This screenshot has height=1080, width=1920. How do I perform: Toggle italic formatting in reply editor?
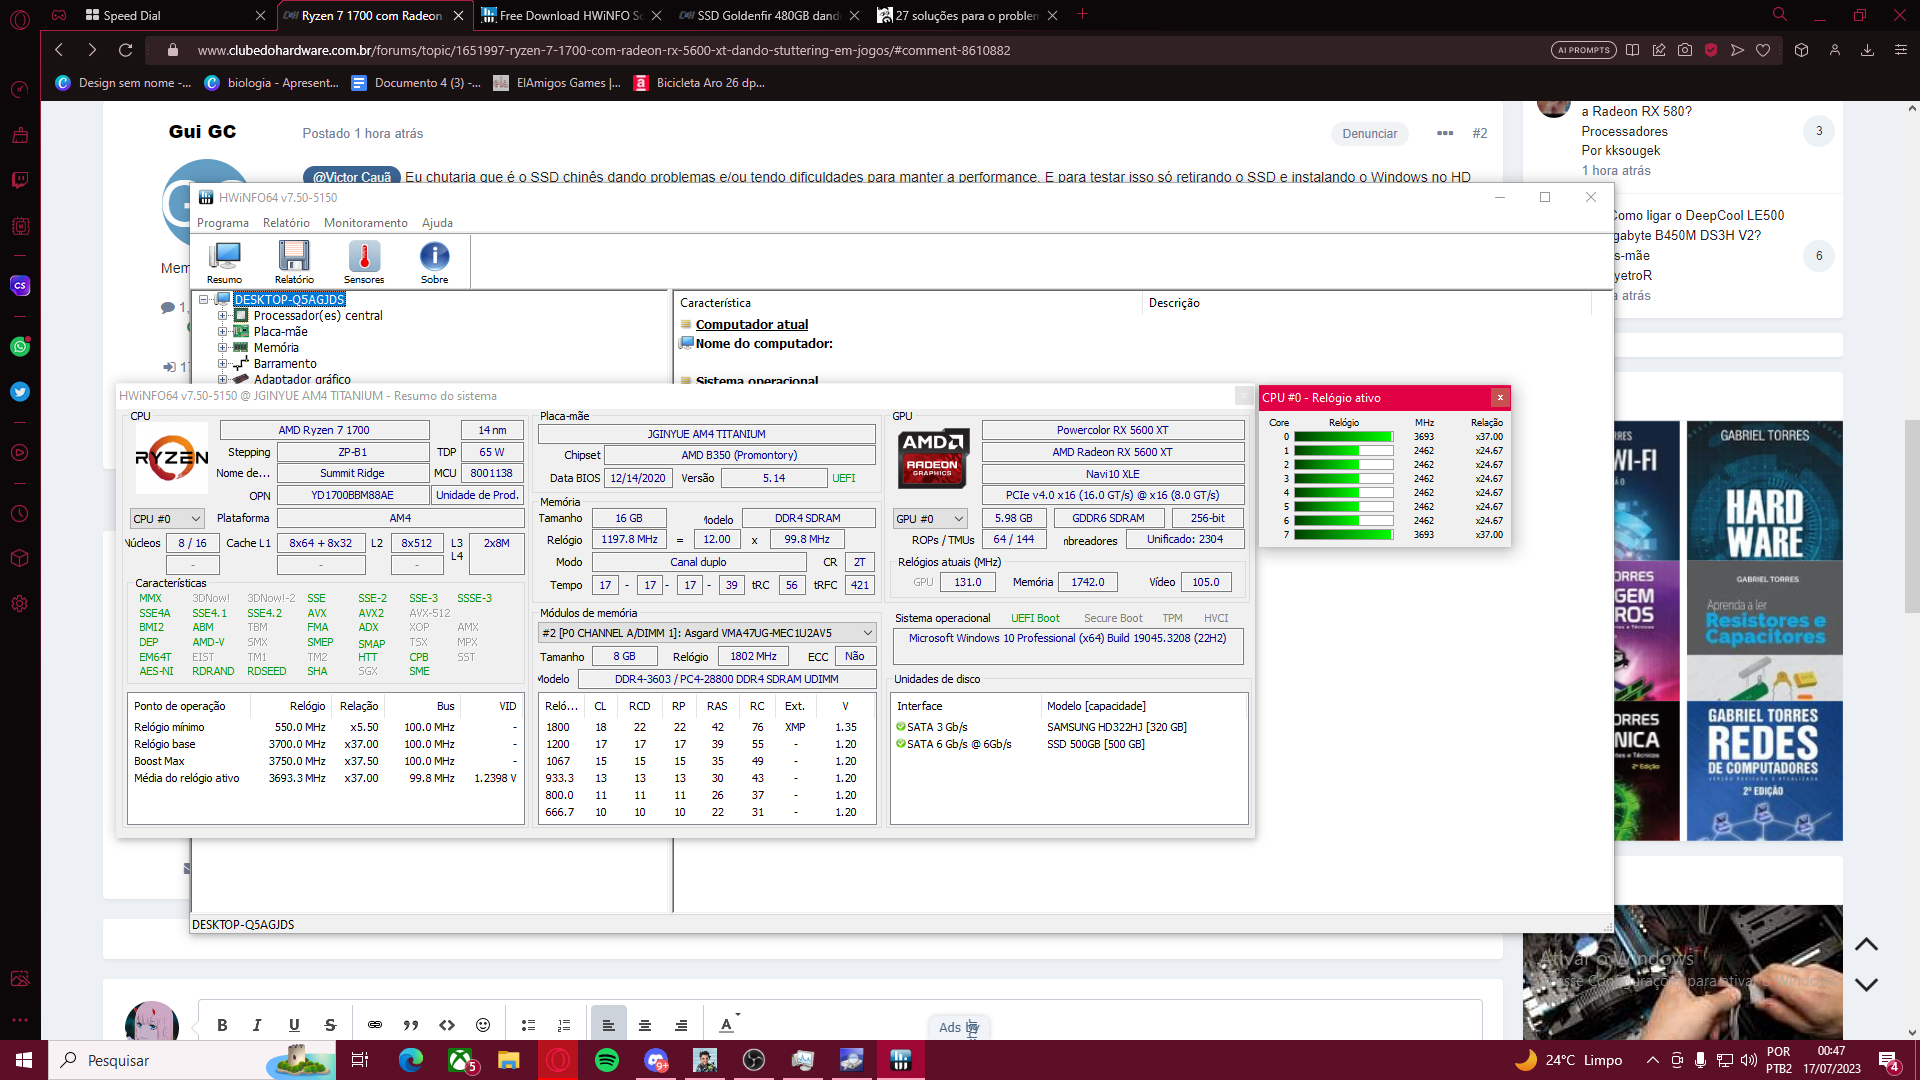click(257, 1025)
